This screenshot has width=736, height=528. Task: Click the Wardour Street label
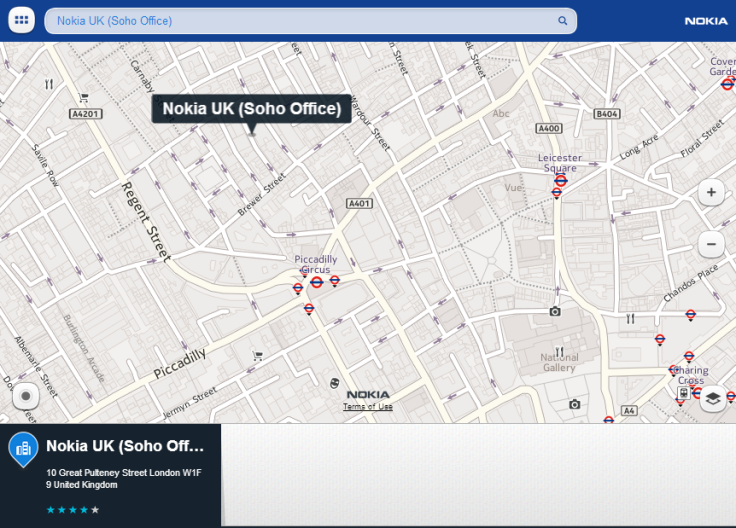(370, 124)
